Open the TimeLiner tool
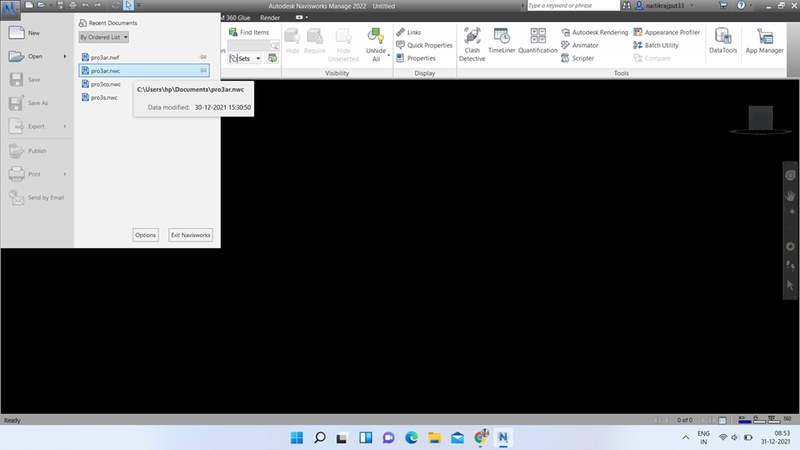The height and width of the screenshot is (450, 800). (x=502, y=41)
